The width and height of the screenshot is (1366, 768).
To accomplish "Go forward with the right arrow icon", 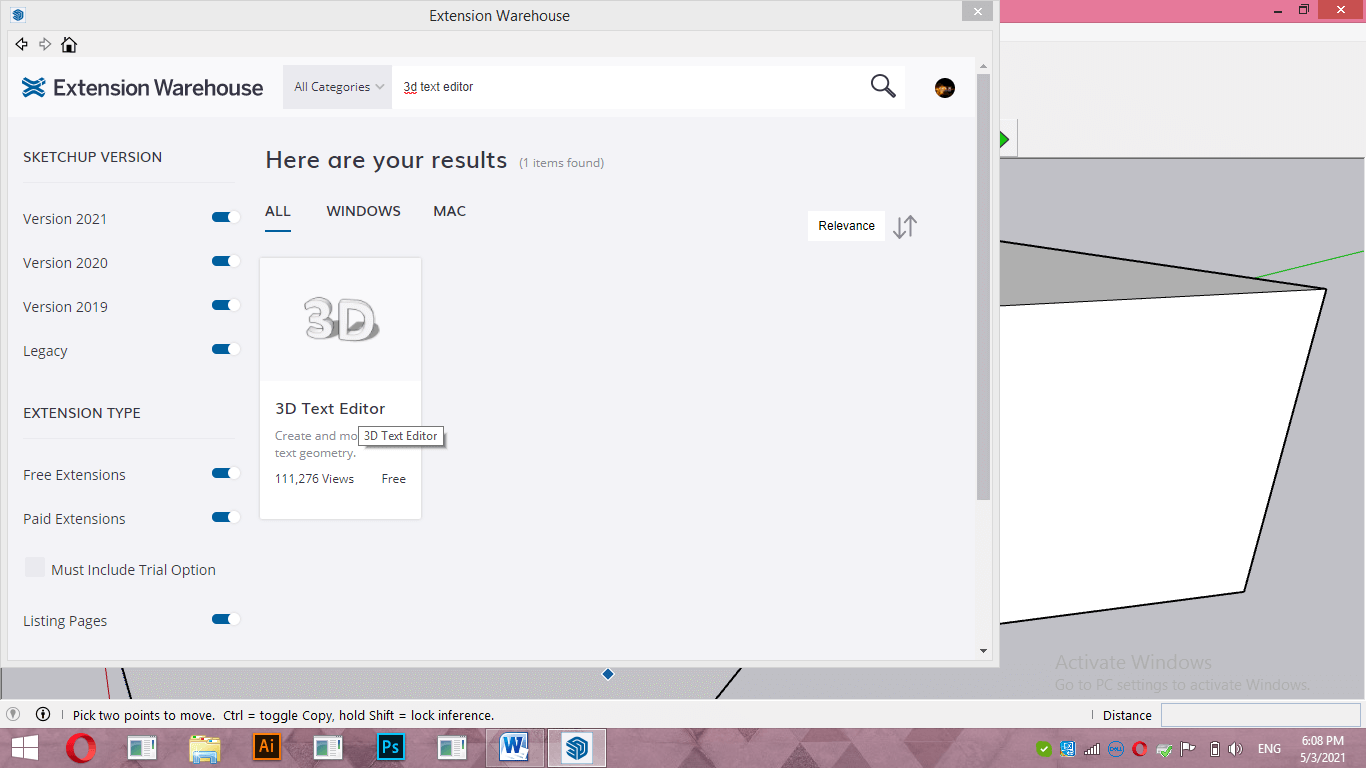I will click(x=45, y=44).
